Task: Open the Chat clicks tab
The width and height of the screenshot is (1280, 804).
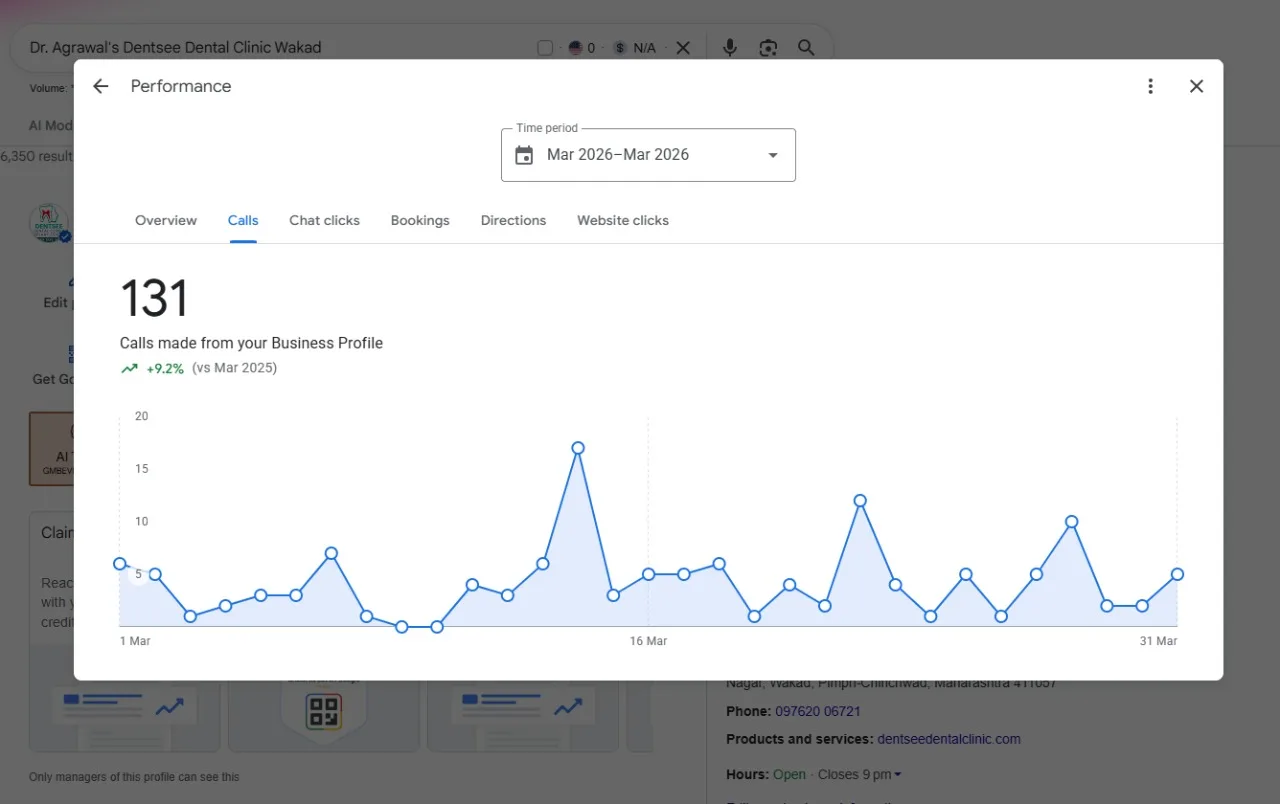Action: click(324, 220)
